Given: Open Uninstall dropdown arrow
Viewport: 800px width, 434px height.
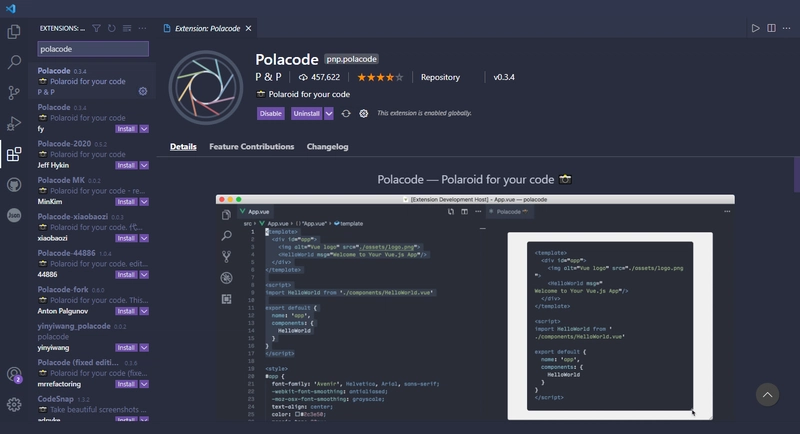Looking at the screenshot, I should [329, 114].
